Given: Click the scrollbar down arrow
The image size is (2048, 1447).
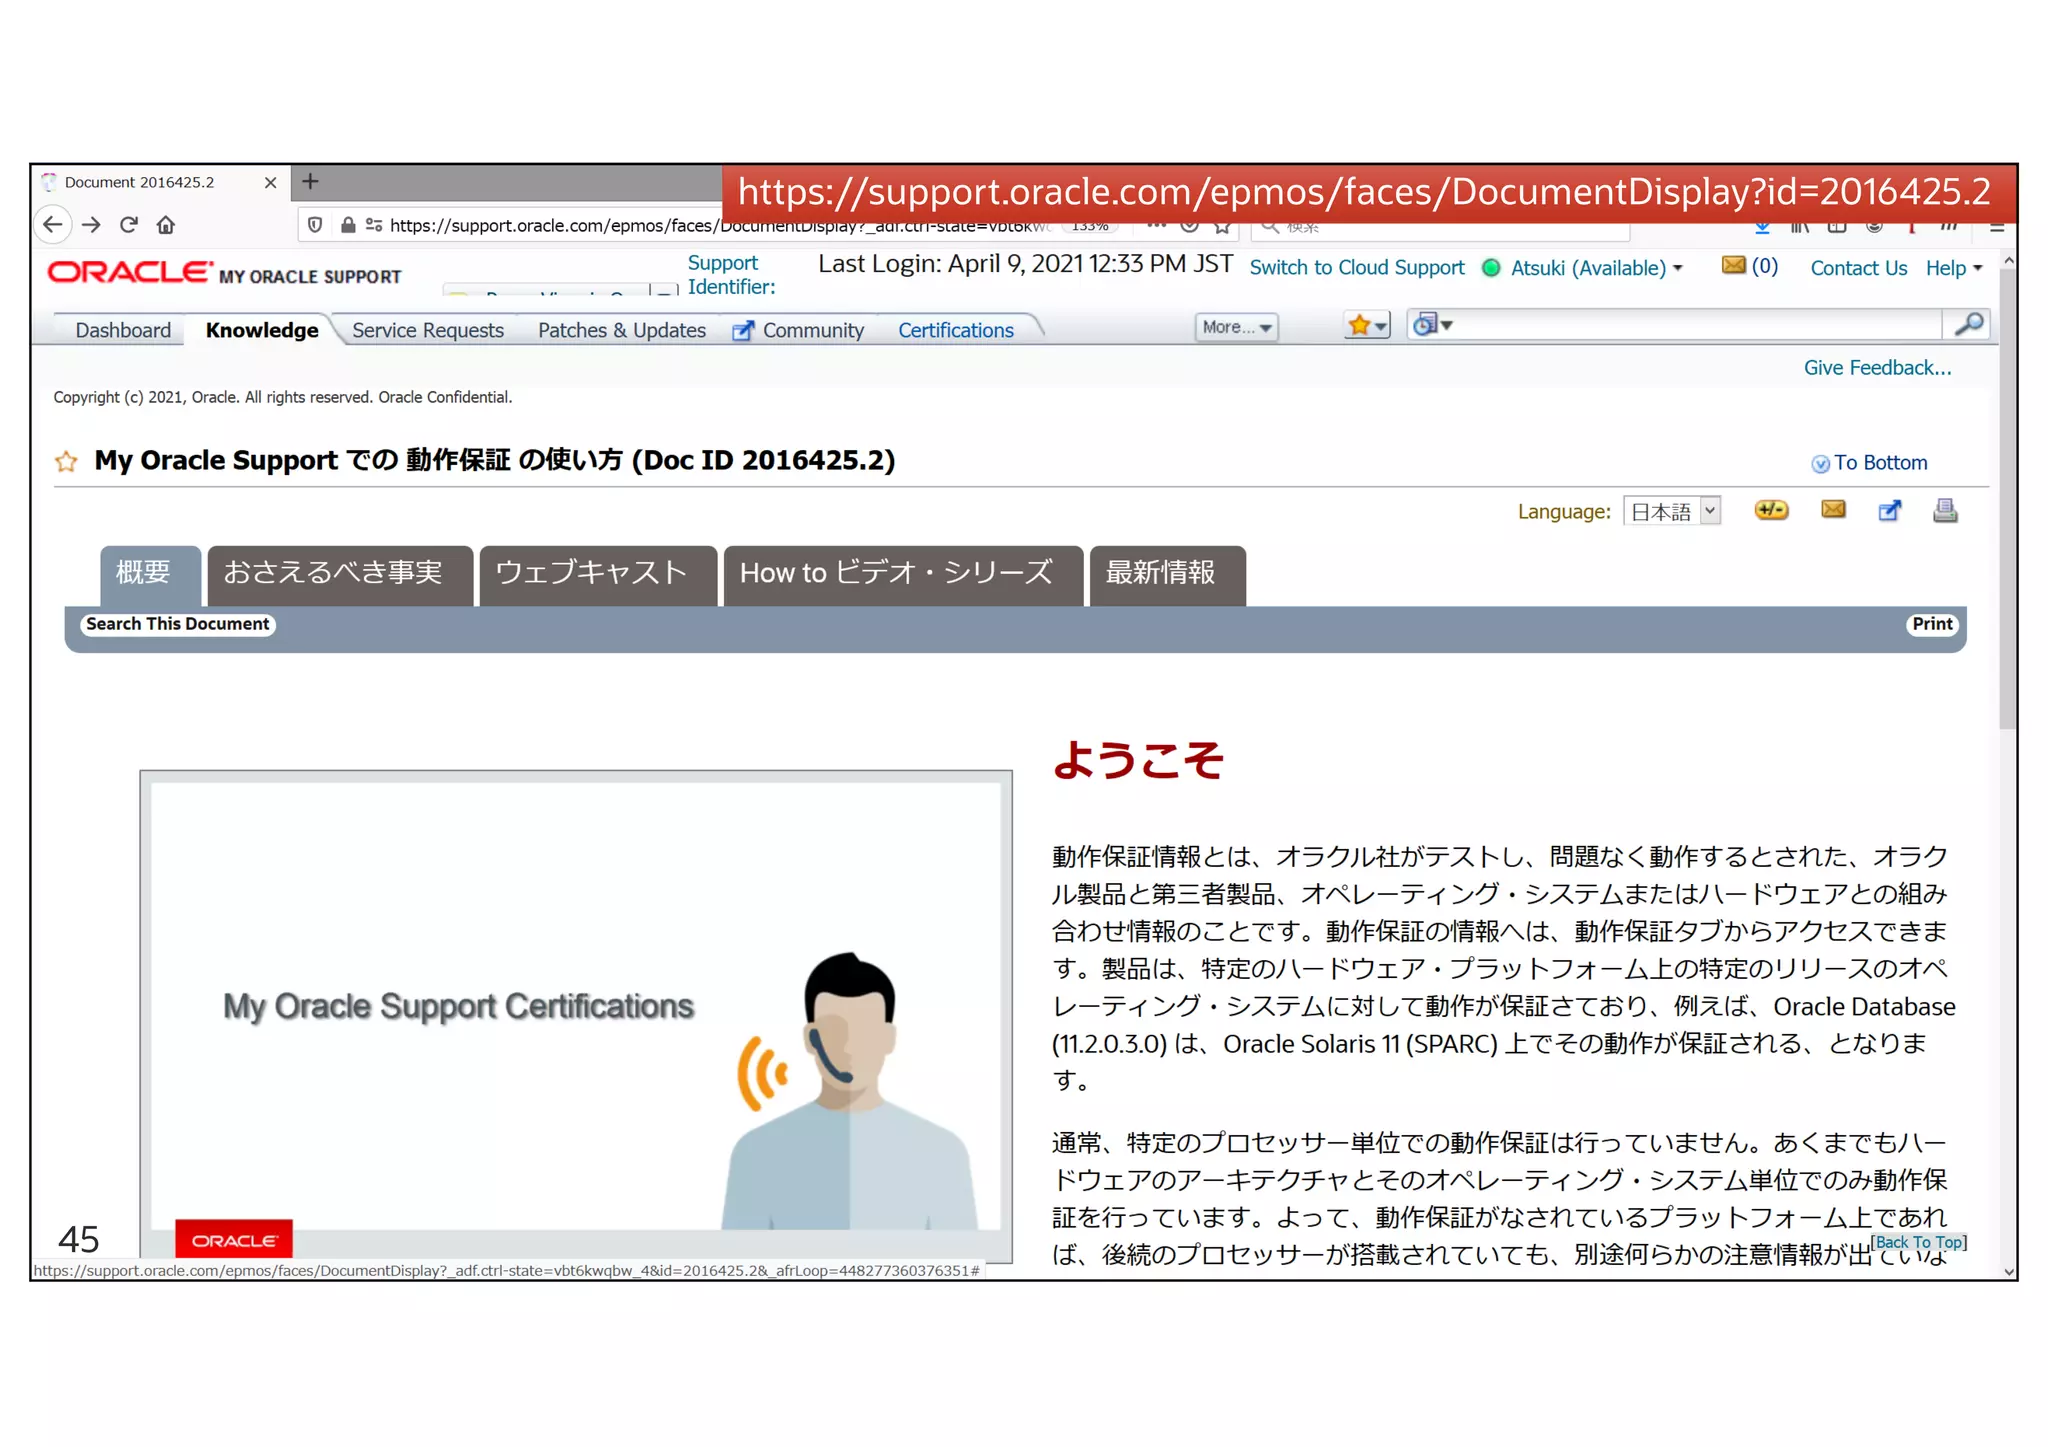Looking at the screenshot, I should point(2008,1271).
